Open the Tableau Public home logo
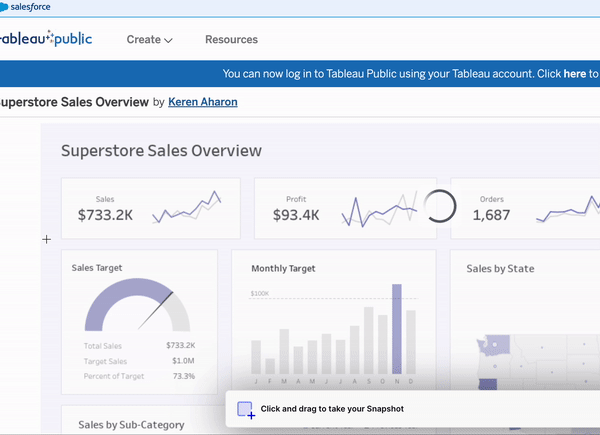 [46, 39]
